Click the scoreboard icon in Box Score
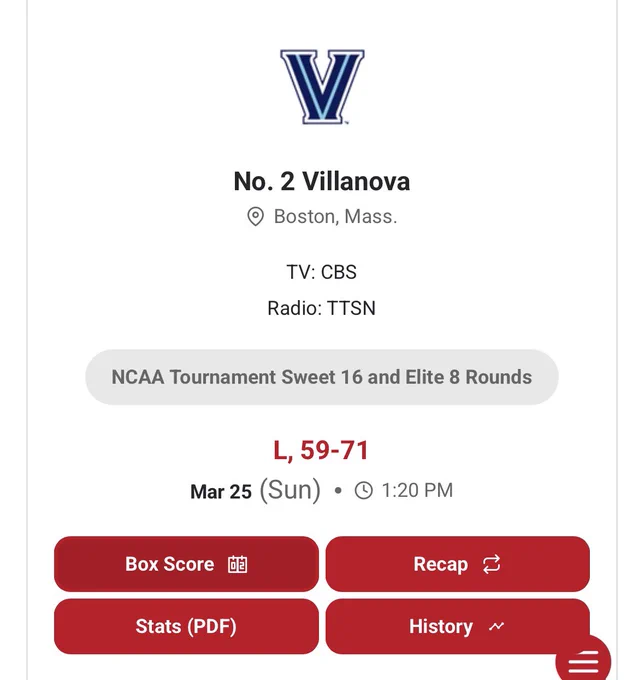Screen dimensions: 644x680 pos(238,564)
